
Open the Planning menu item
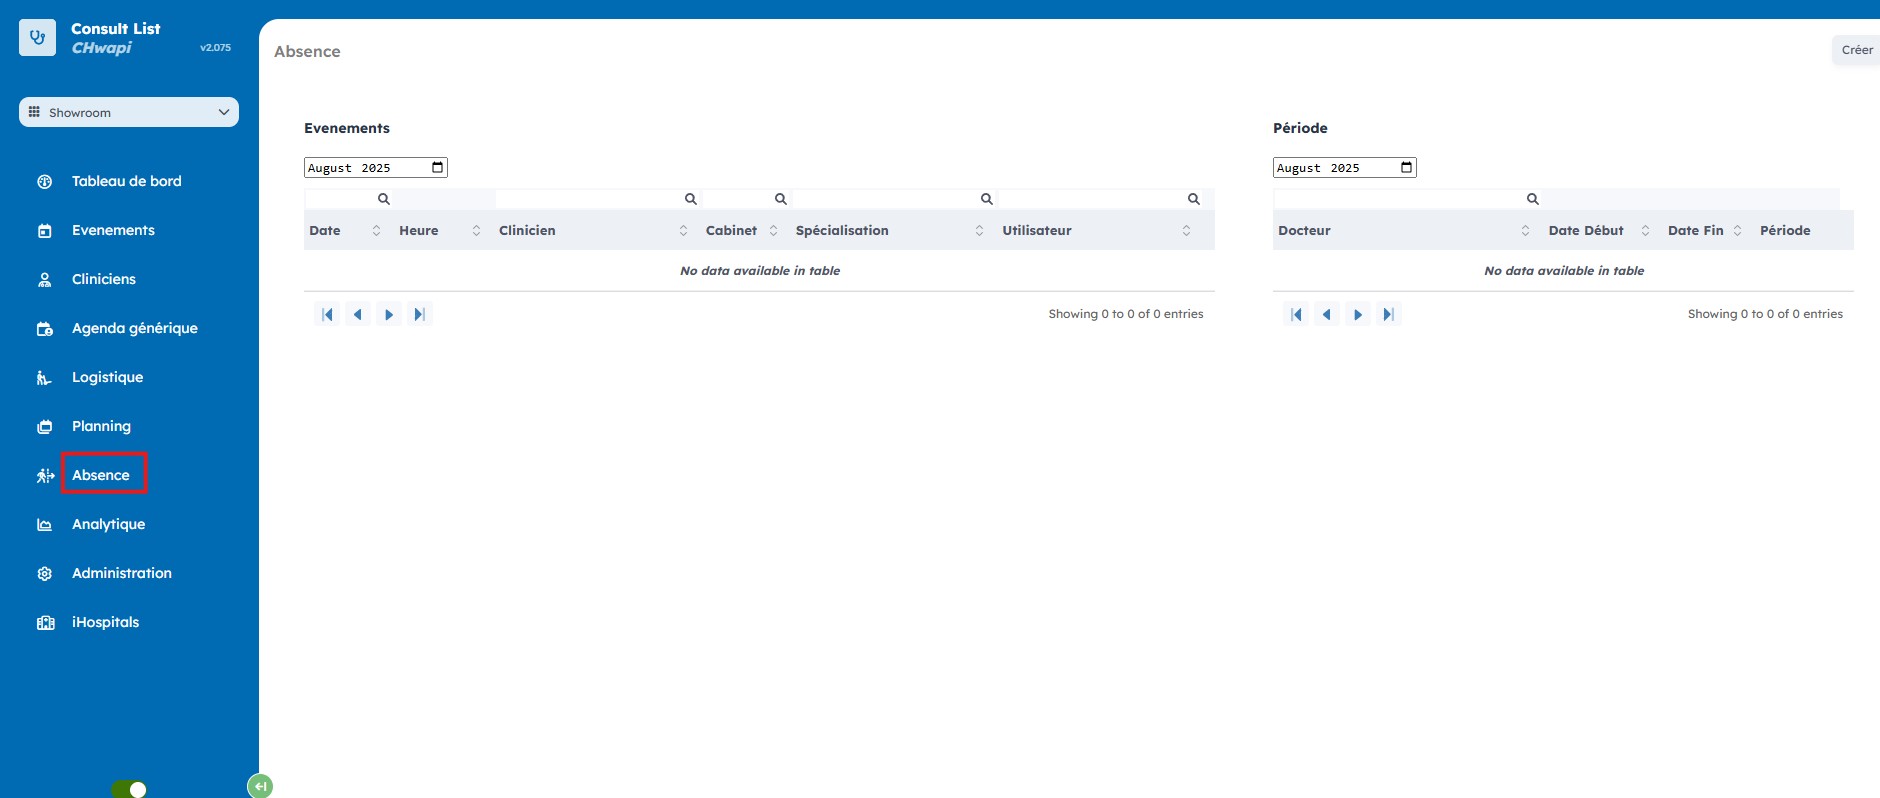pyautogui.click(x=101, y=426)
